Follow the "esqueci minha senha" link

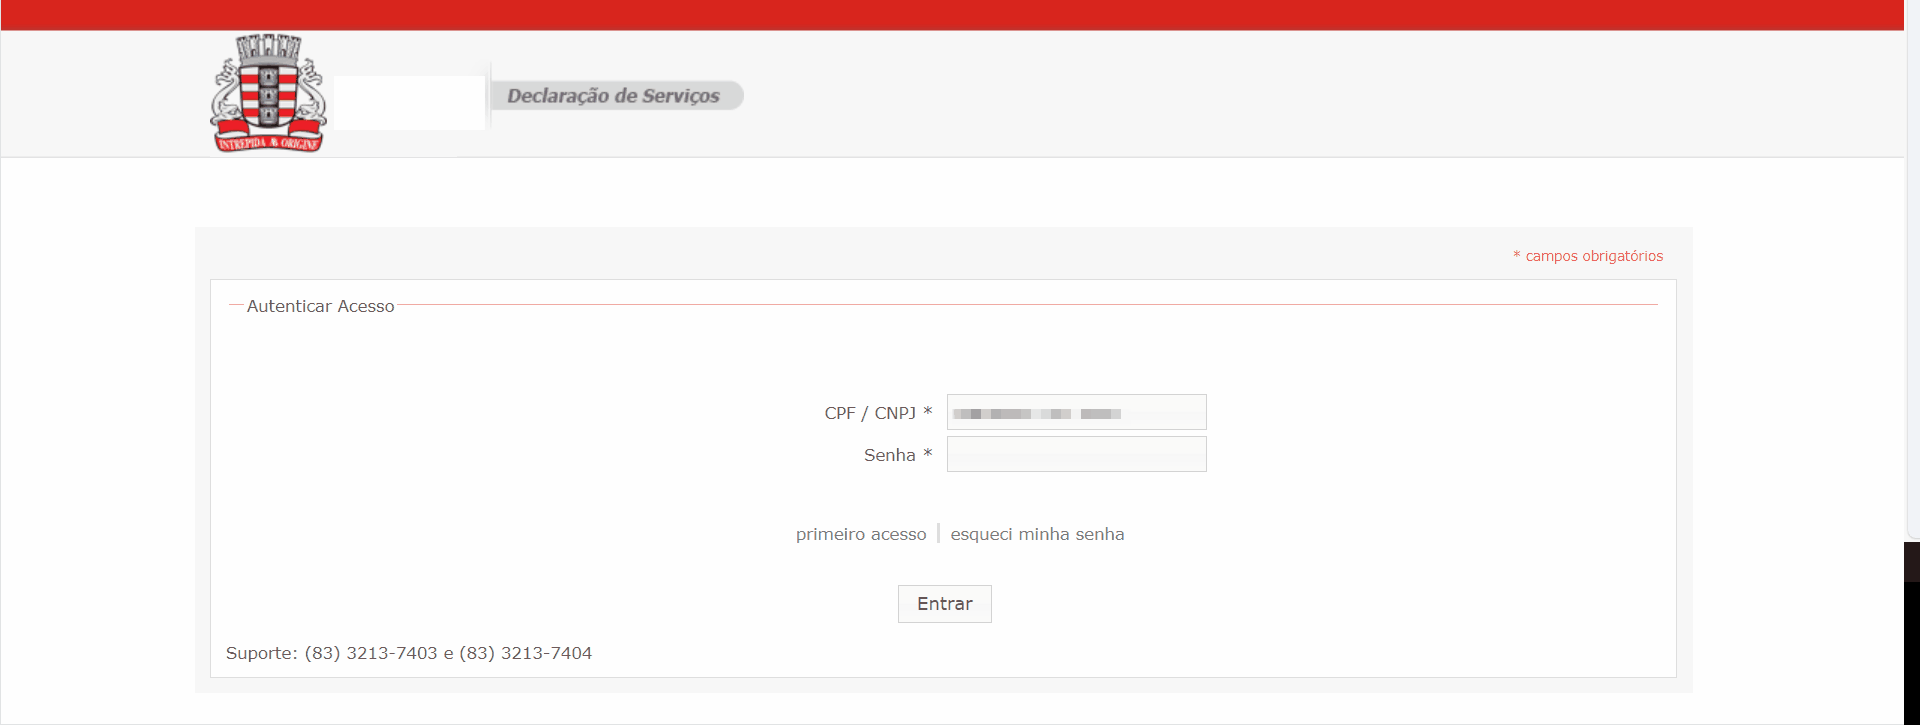[1037, 534]
